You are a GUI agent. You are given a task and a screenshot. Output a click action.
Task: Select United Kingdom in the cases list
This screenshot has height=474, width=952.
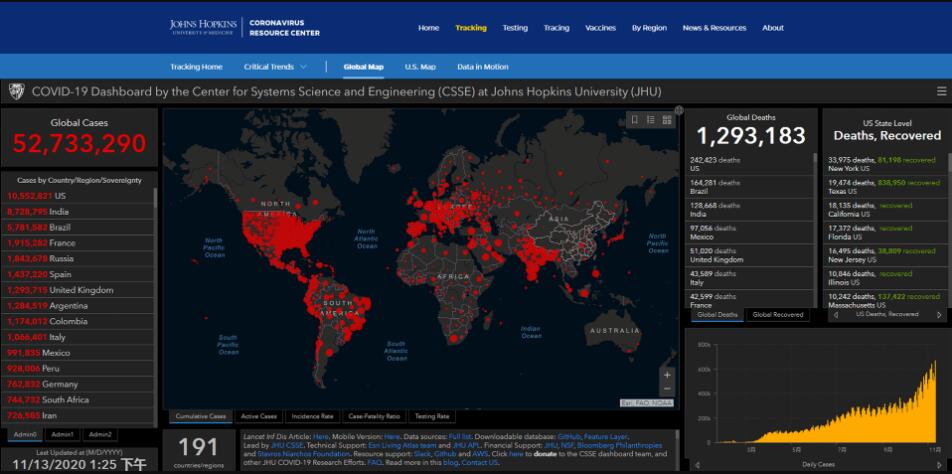pos(78,290)
